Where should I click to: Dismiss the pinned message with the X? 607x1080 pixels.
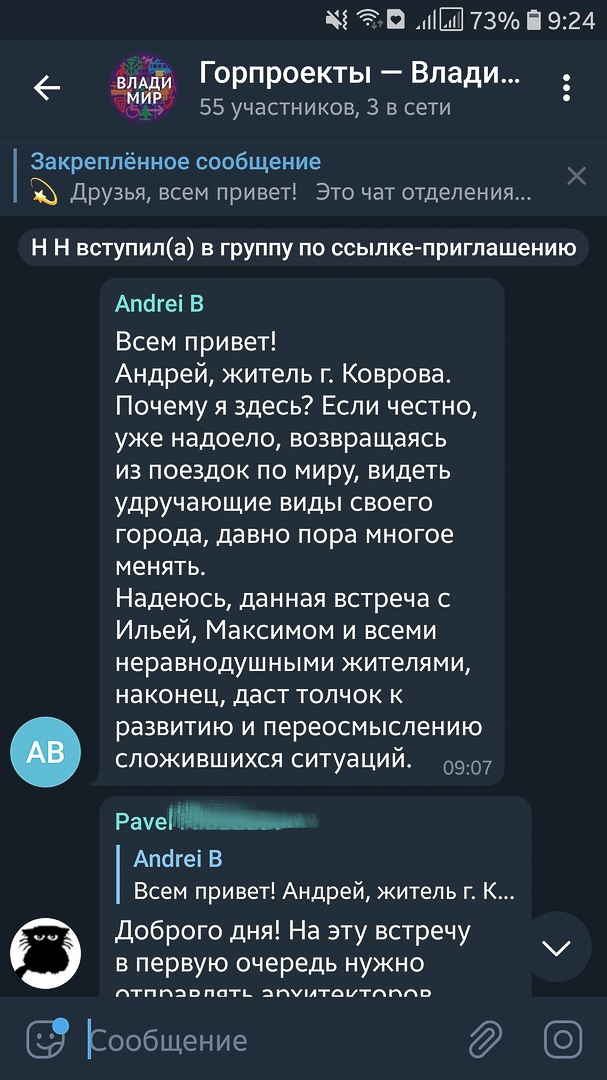tap(577, 176)
